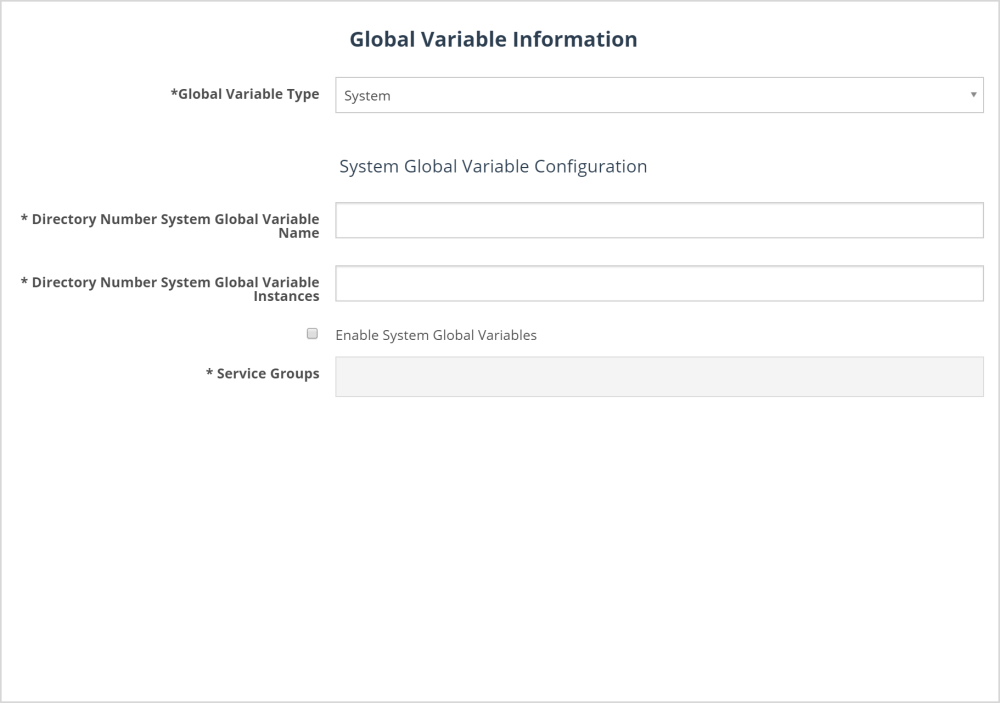1000x703 pixels.
Task: Focus the Directory Number System Global Variable Name field
Action: 658,220
